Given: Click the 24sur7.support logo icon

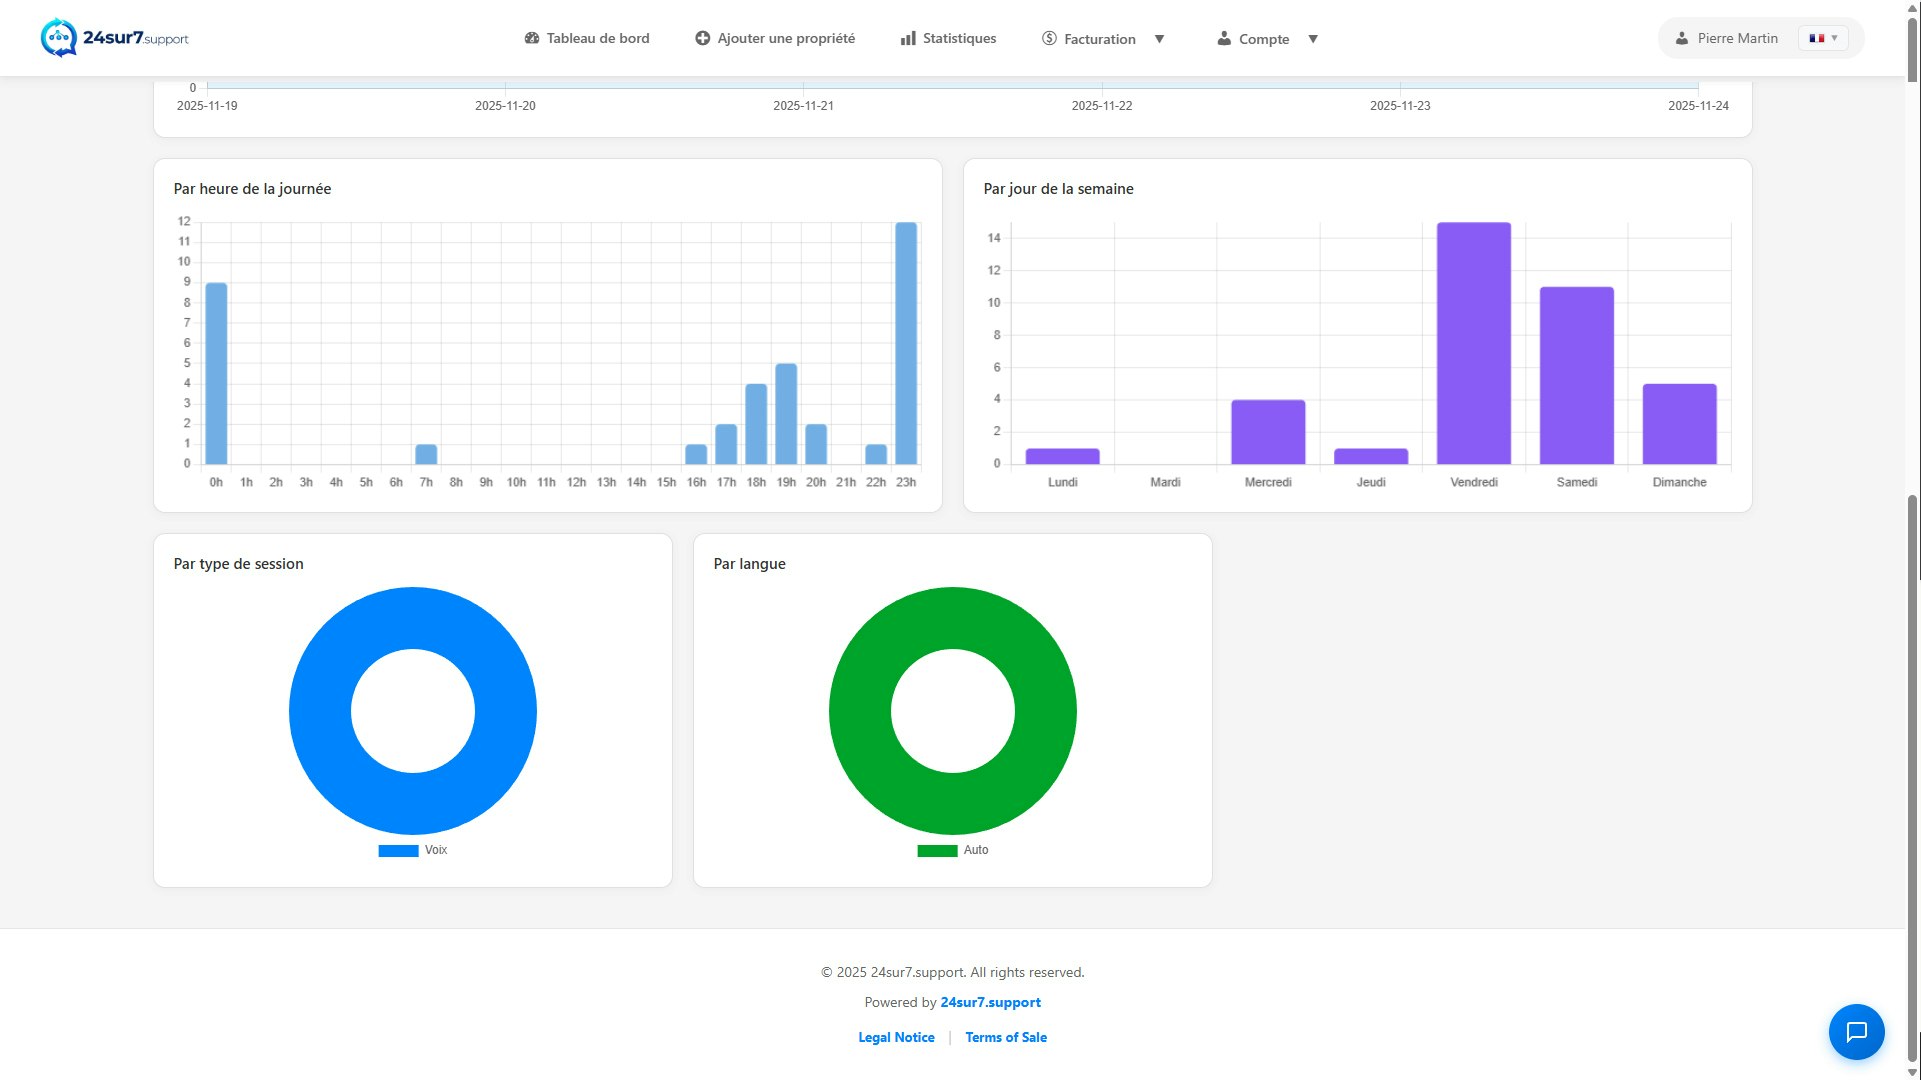Looking at the screenshot, I should pyautogui.click(x=59, y=38).
